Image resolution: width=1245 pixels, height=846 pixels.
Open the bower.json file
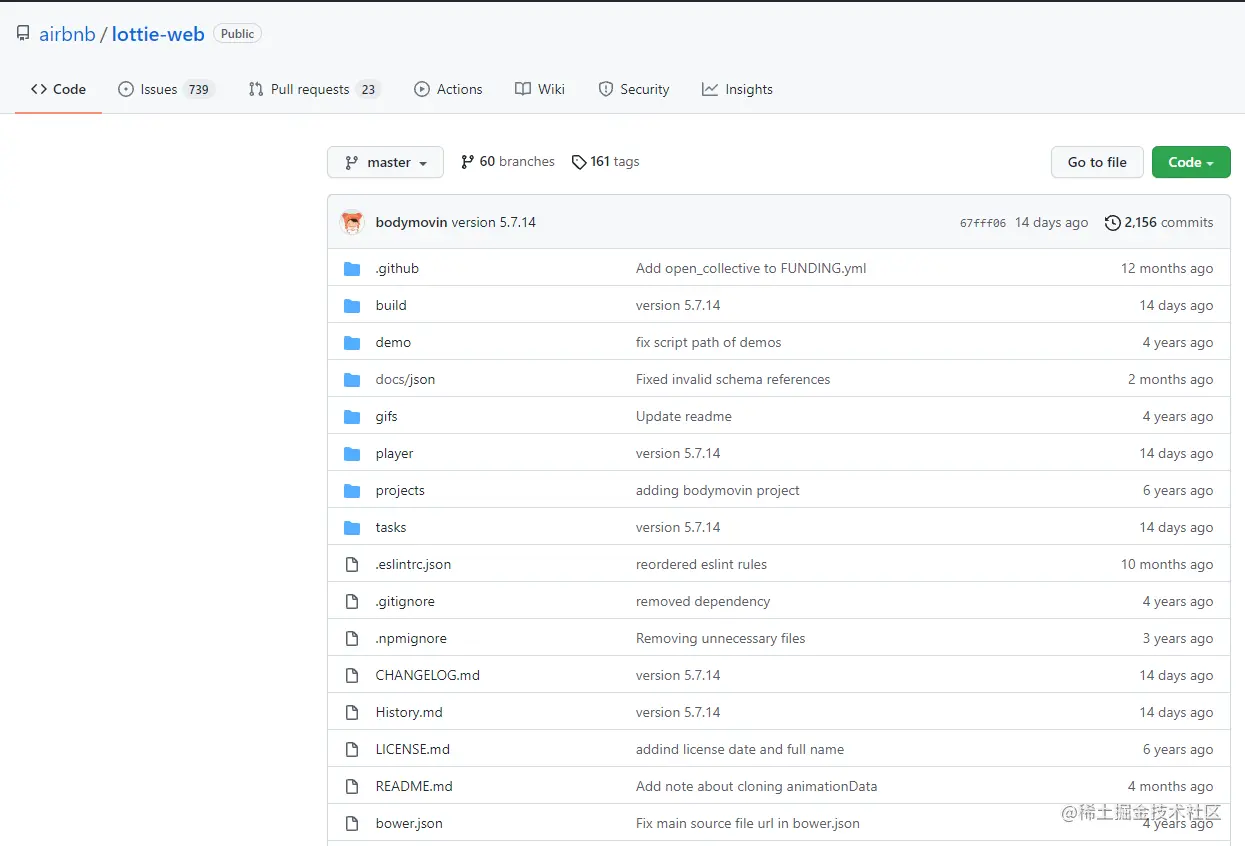409,824
